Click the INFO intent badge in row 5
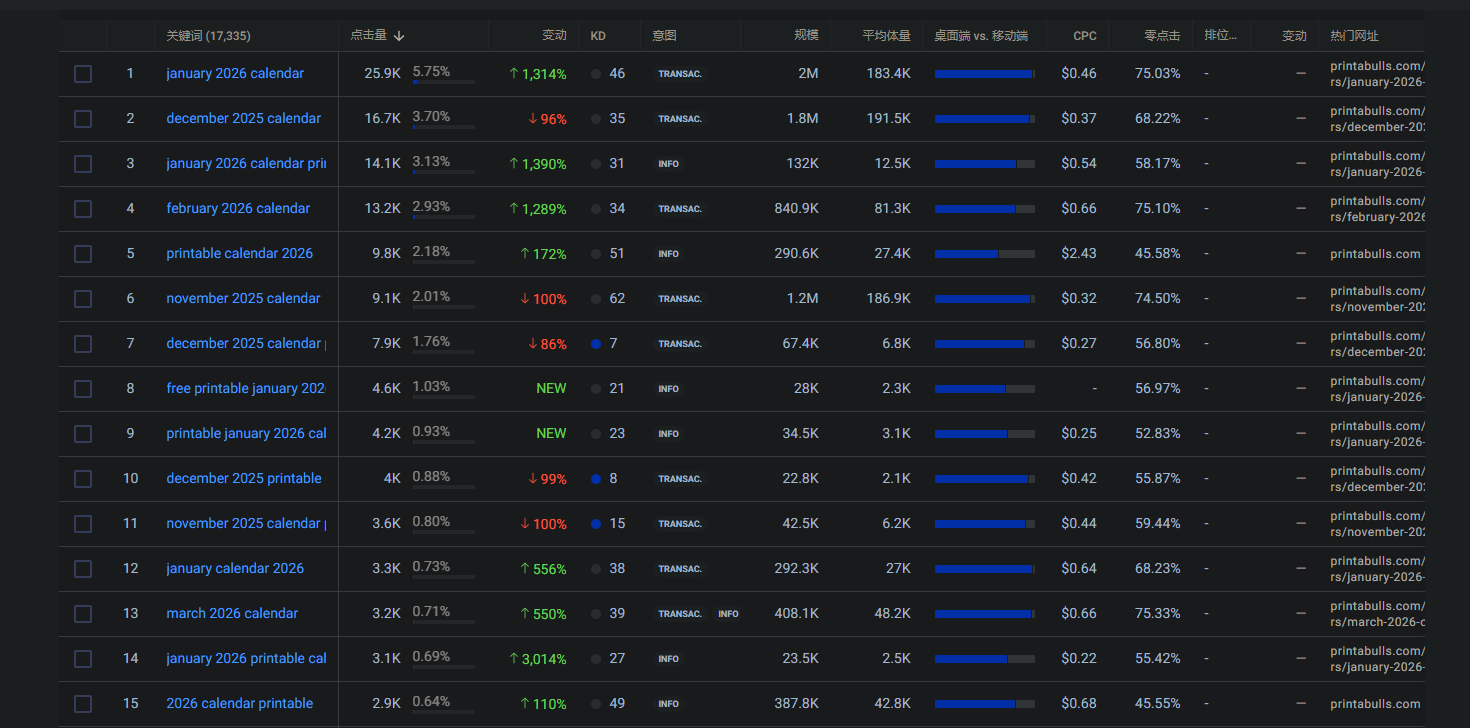The image size is (1470, 728). 668,254
